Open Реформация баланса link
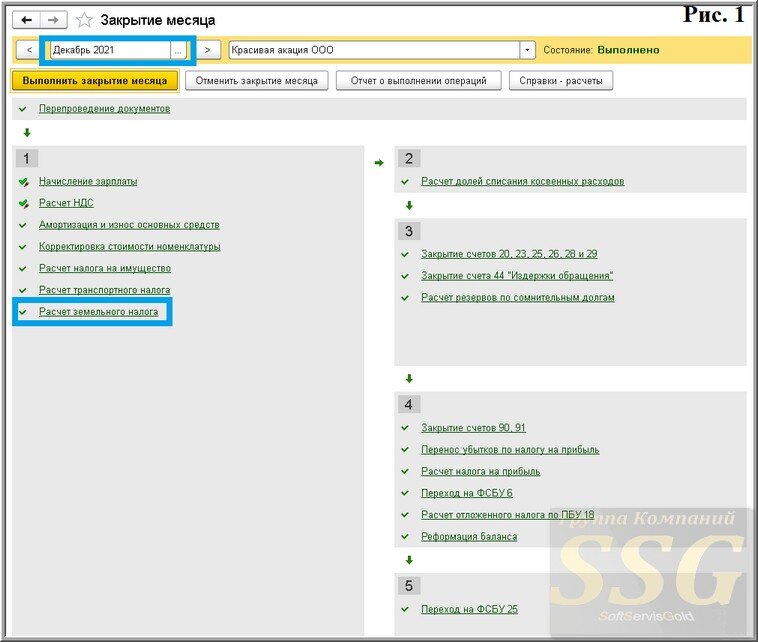The height and width of the screenshot is (642, 758). tap(469, 537)
